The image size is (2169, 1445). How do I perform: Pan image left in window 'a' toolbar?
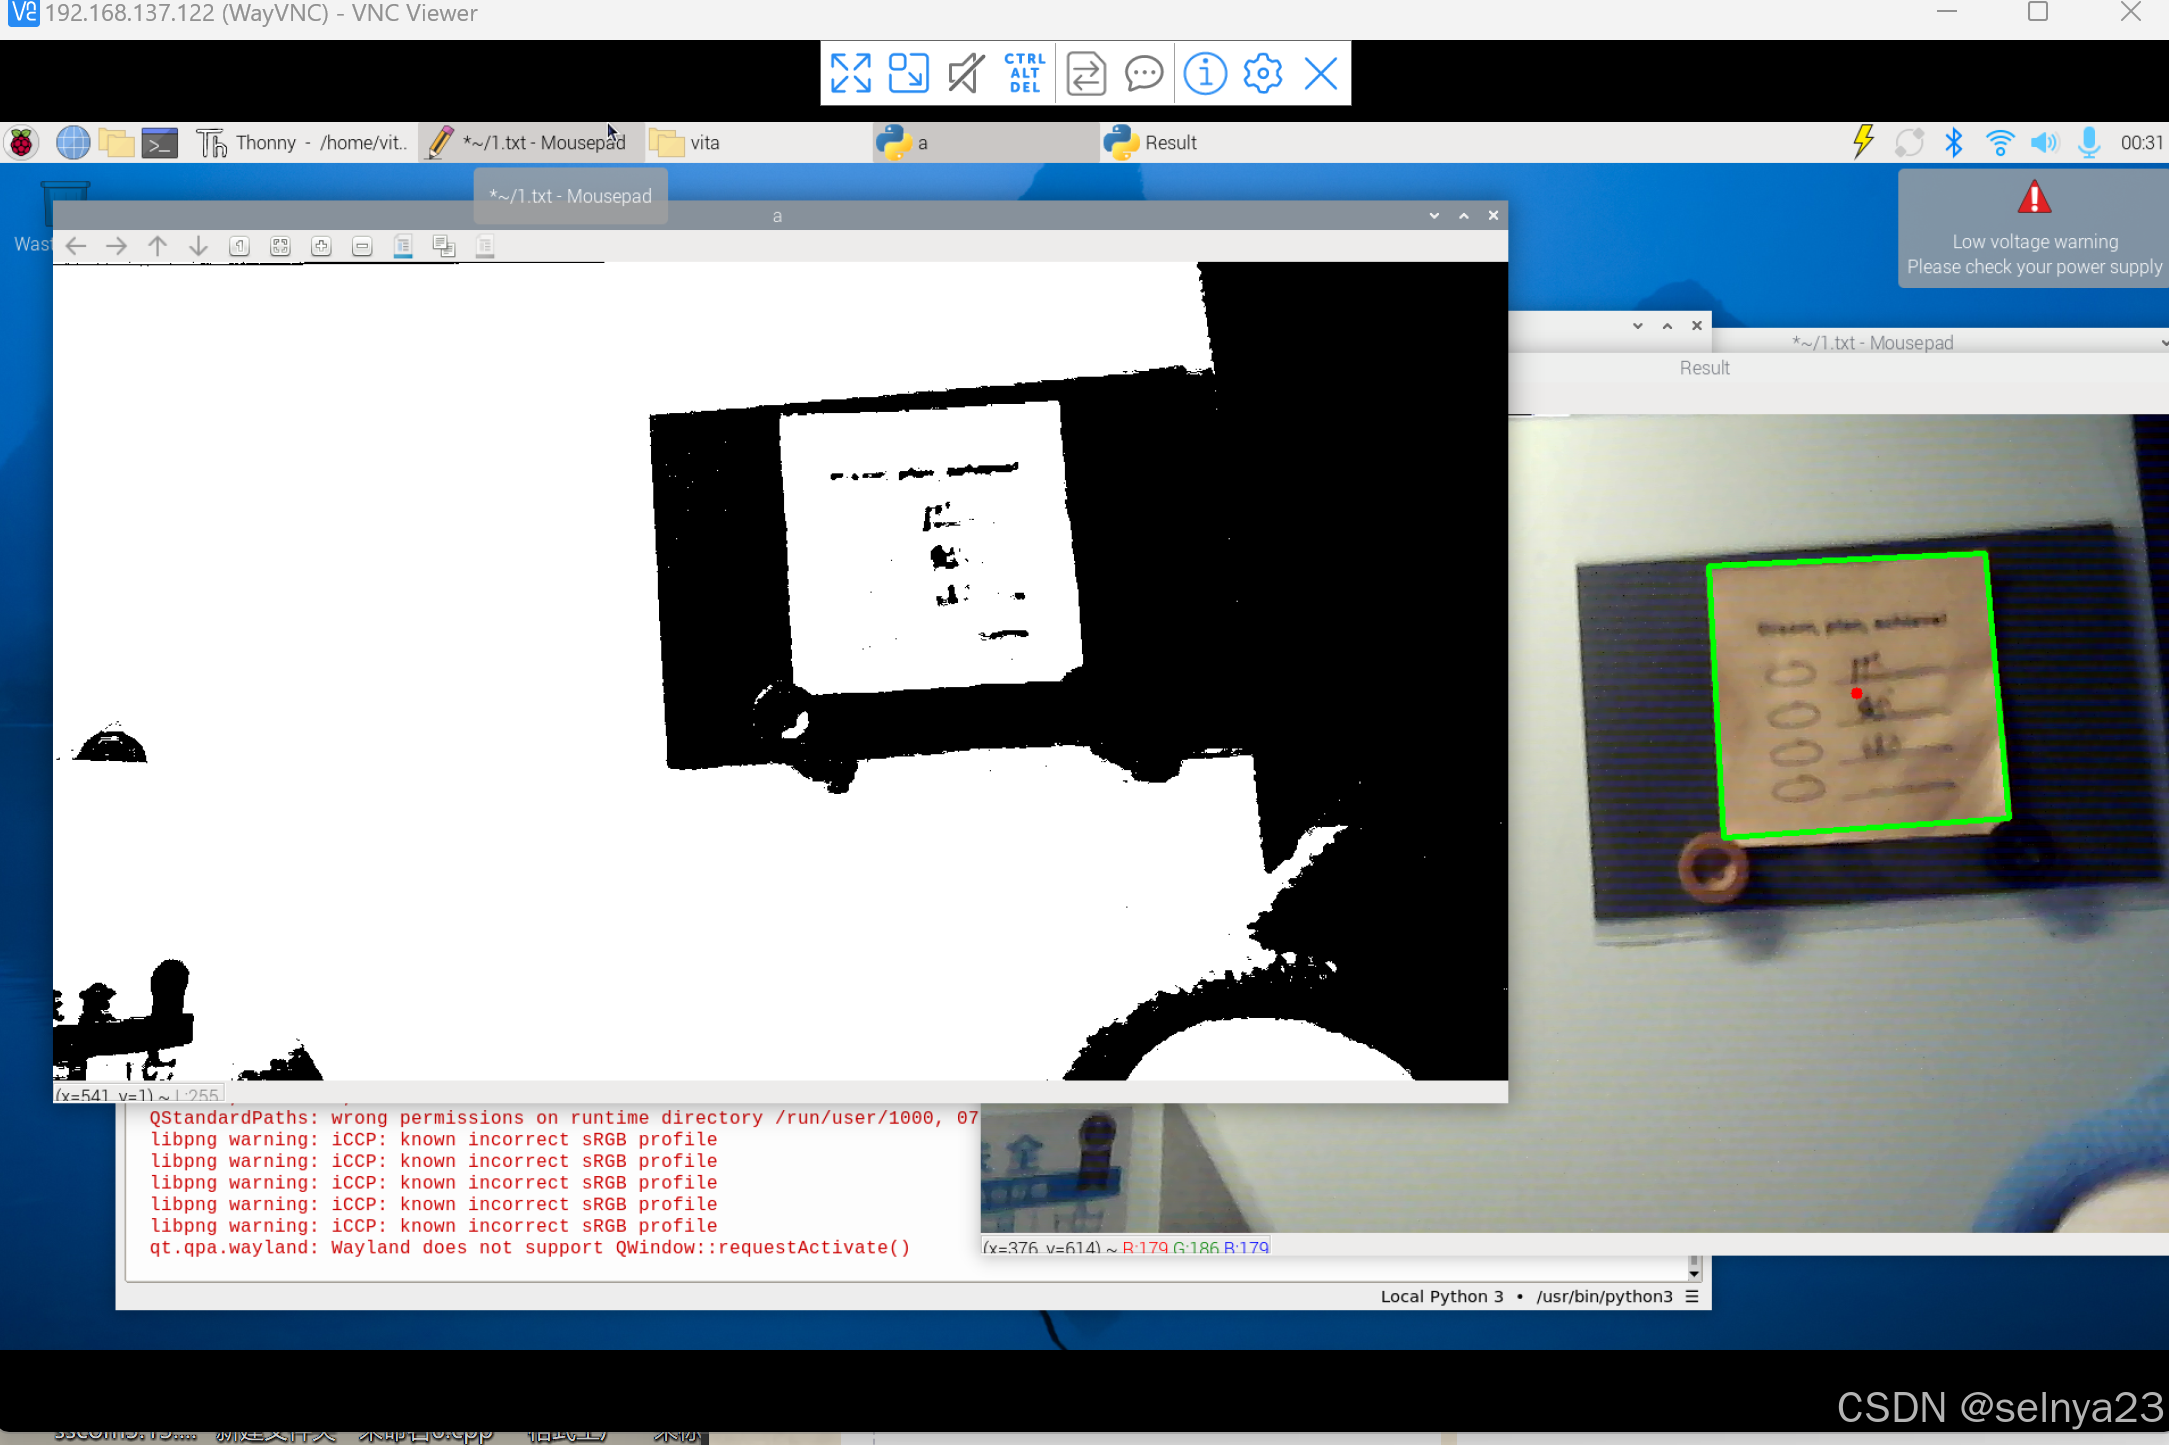[76, 246]
